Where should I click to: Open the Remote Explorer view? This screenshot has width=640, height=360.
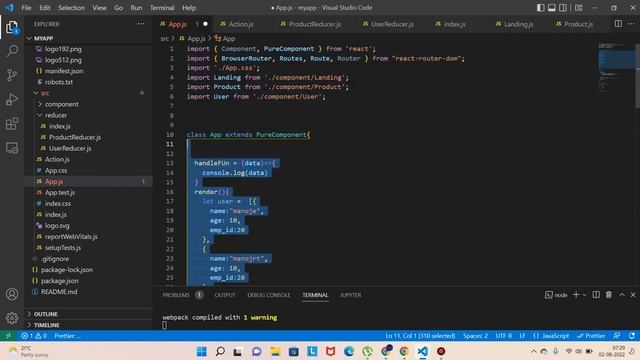pos(12,148)
